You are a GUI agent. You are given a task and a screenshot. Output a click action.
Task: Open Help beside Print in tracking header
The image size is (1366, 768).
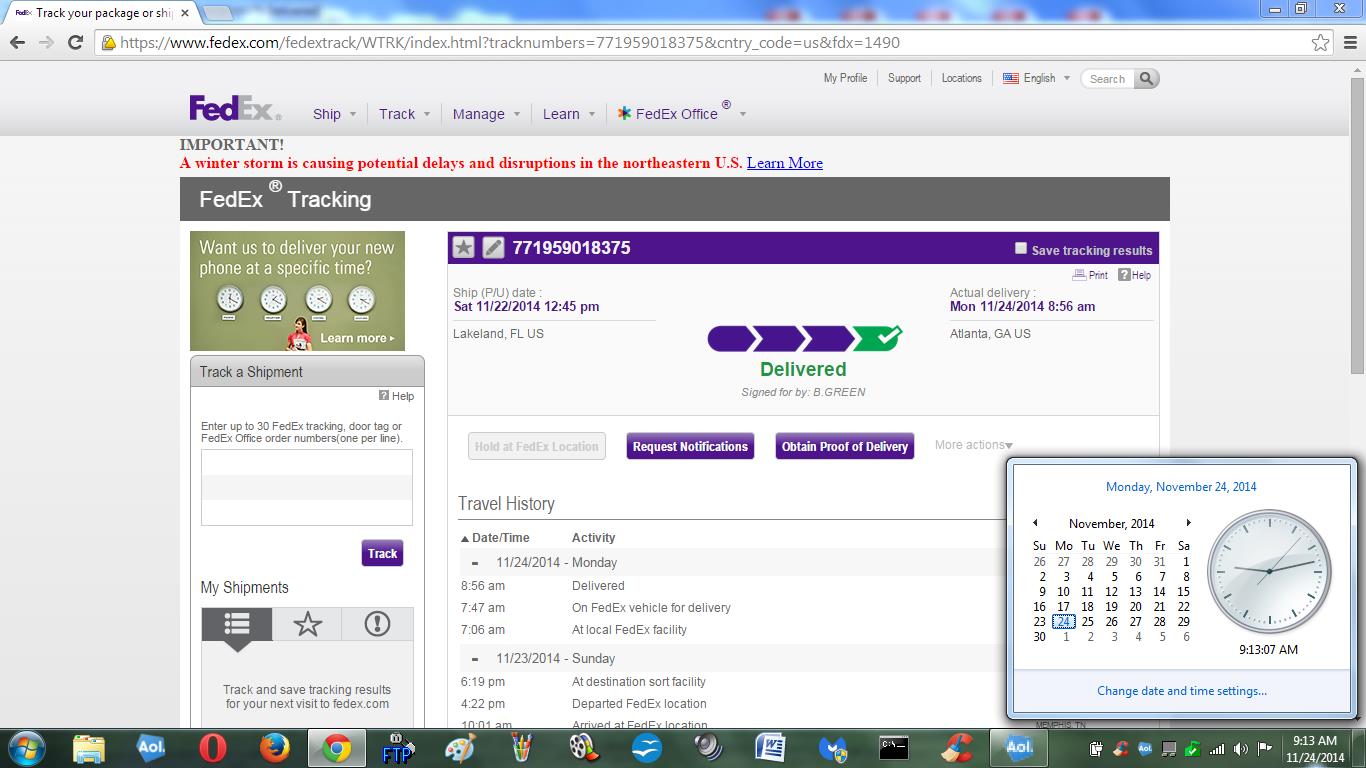coord(1134,275)
